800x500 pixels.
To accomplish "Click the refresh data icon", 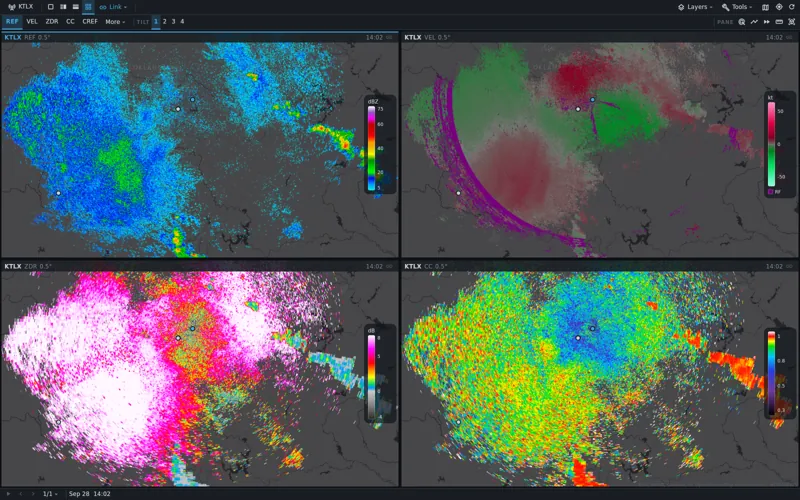I will click(792, 7).
